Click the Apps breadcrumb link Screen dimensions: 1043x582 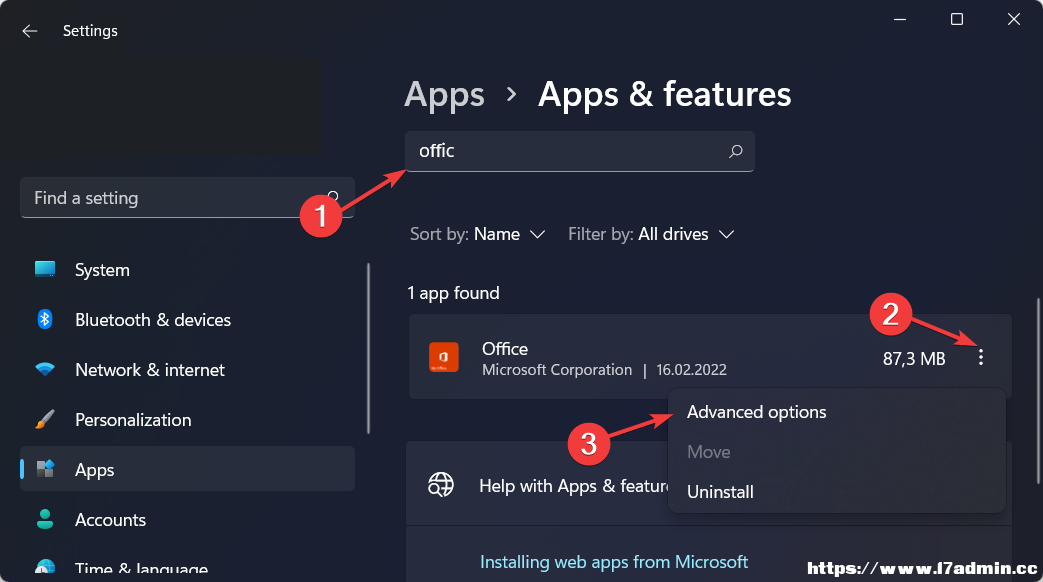pos(444,94)
